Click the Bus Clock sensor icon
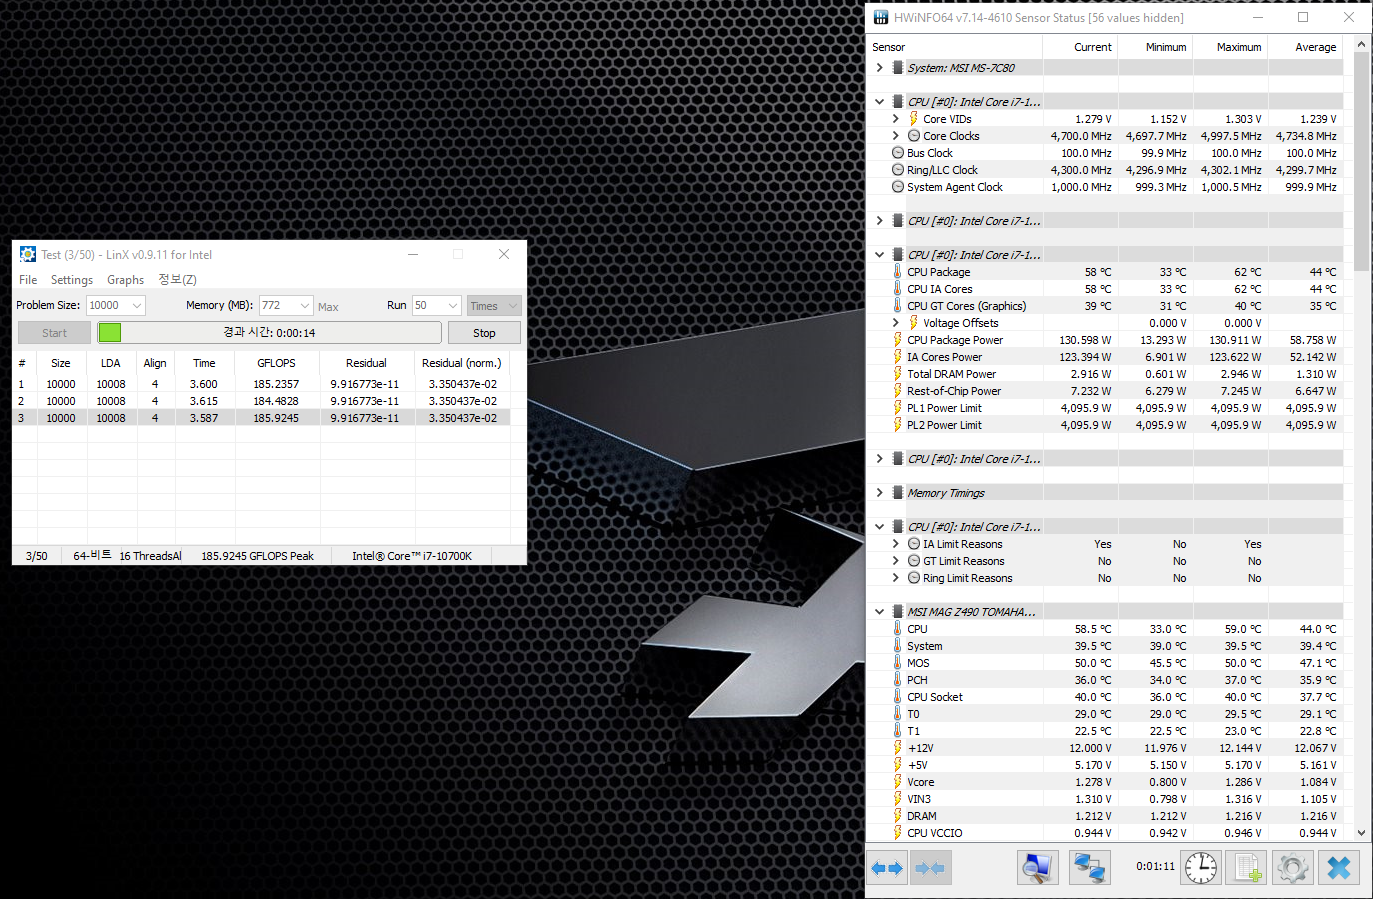 coord(898,153)
